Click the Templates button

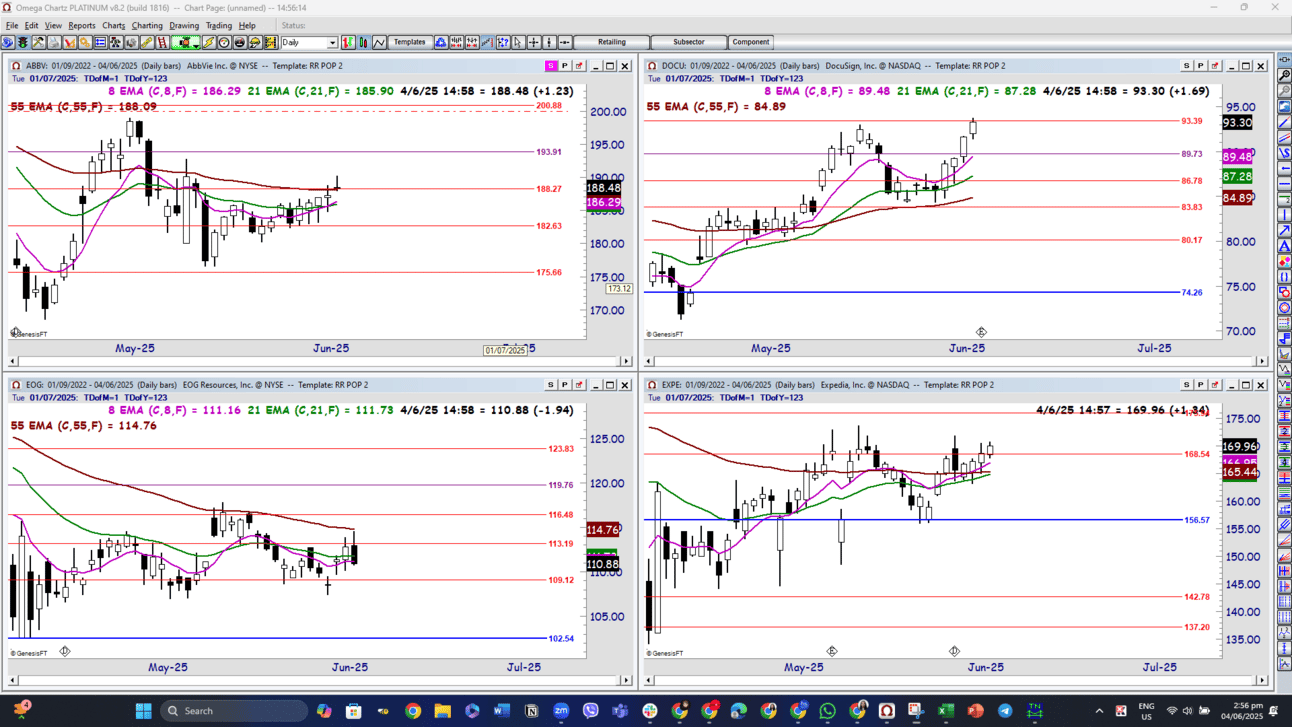coord(409,42)
